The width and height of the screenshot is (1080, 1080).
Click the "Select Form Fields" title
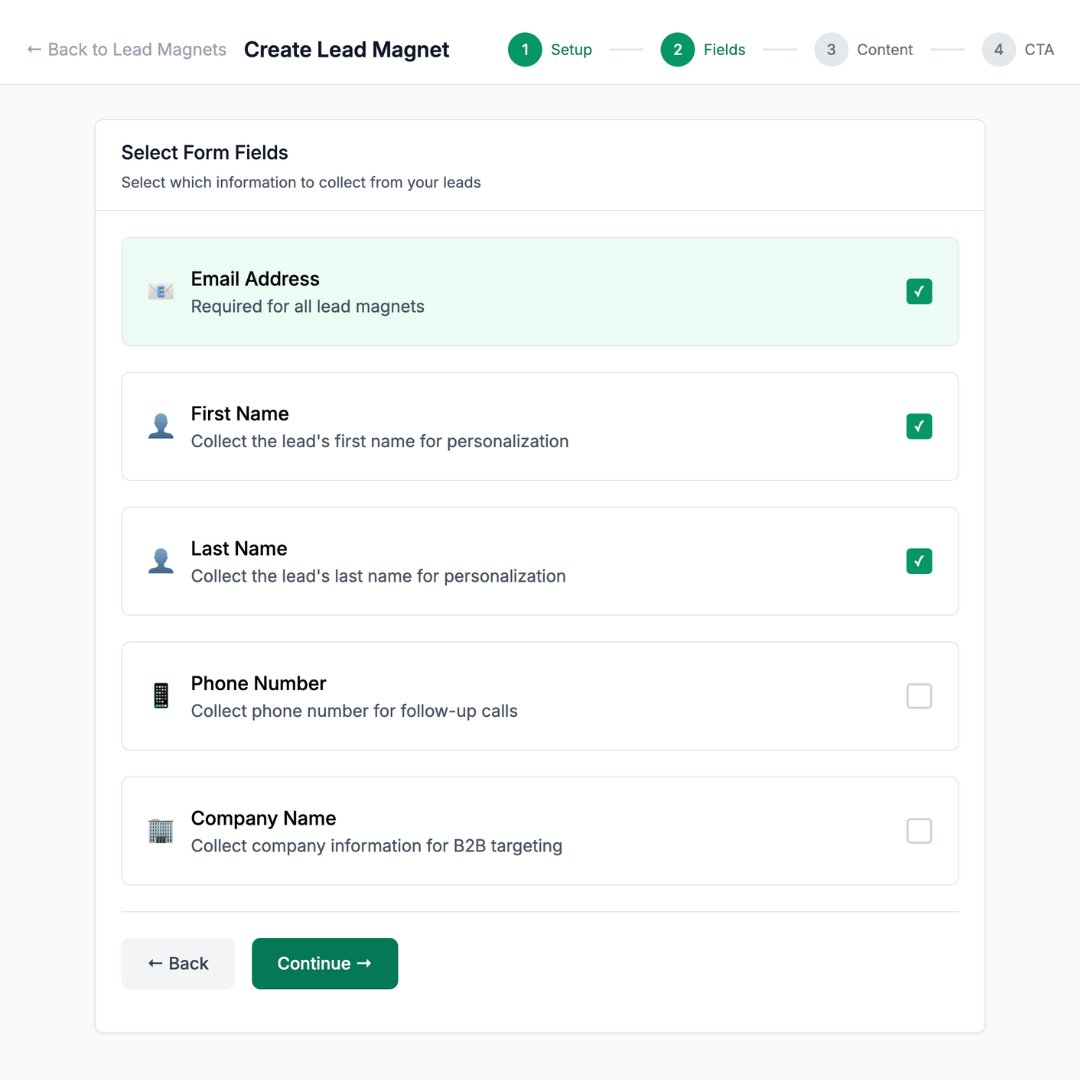pos(205,152)
